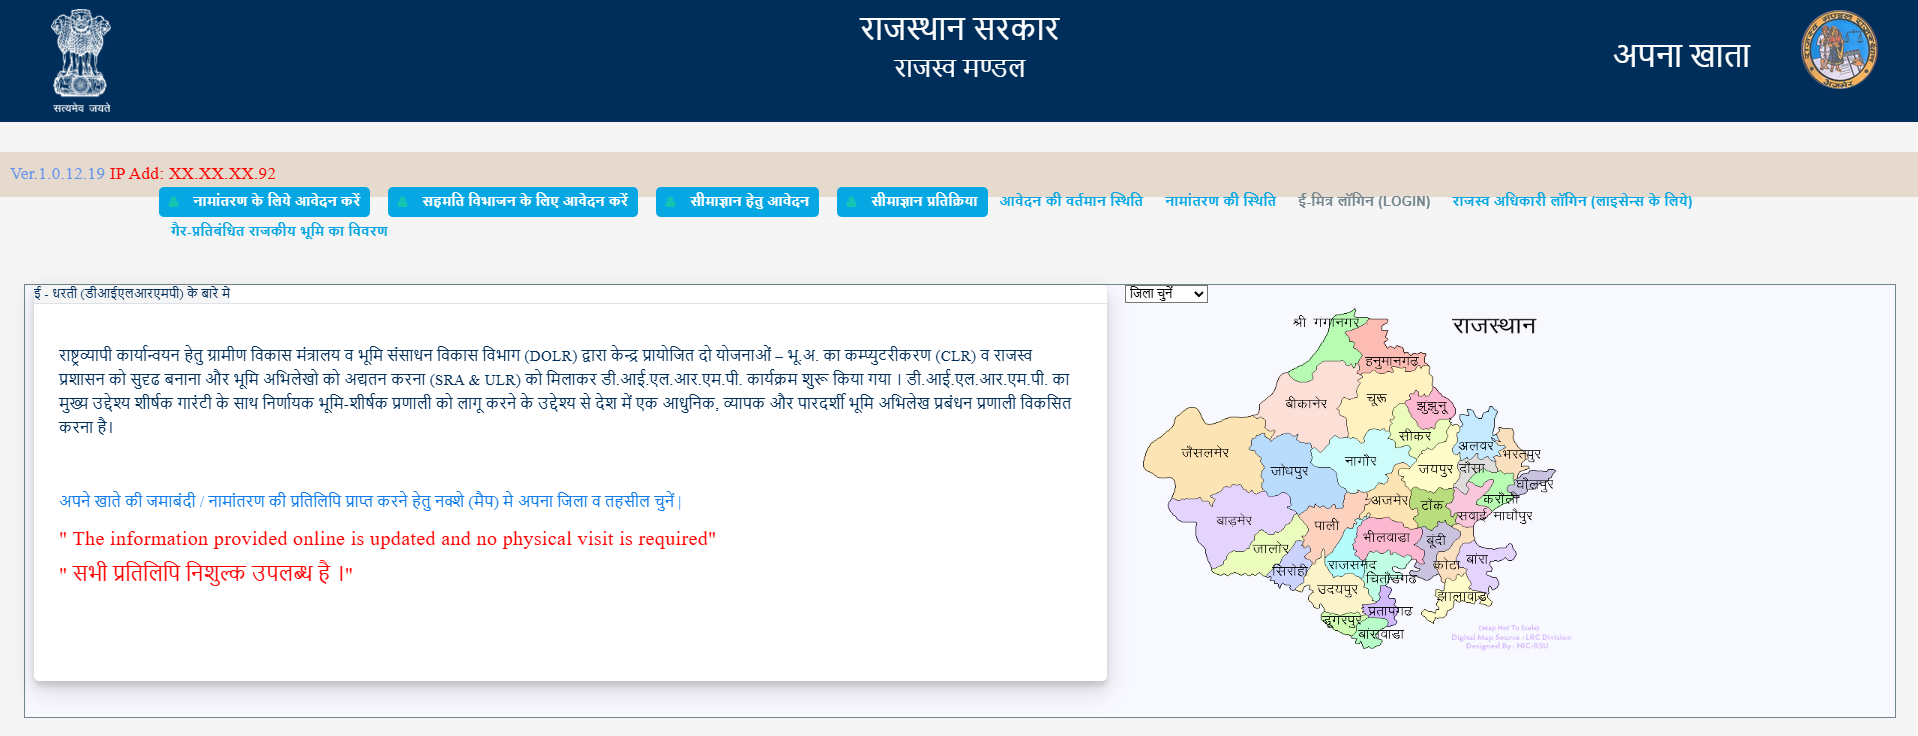Open नामांतरण की स्थिति link
The height and width of the screenshot is (736, 1918).
(1220, 201)
